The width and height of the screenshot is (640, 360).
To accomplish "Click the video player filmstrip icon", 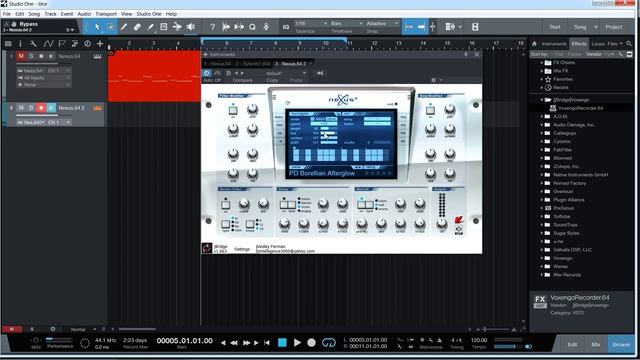I will coord(475,27).
